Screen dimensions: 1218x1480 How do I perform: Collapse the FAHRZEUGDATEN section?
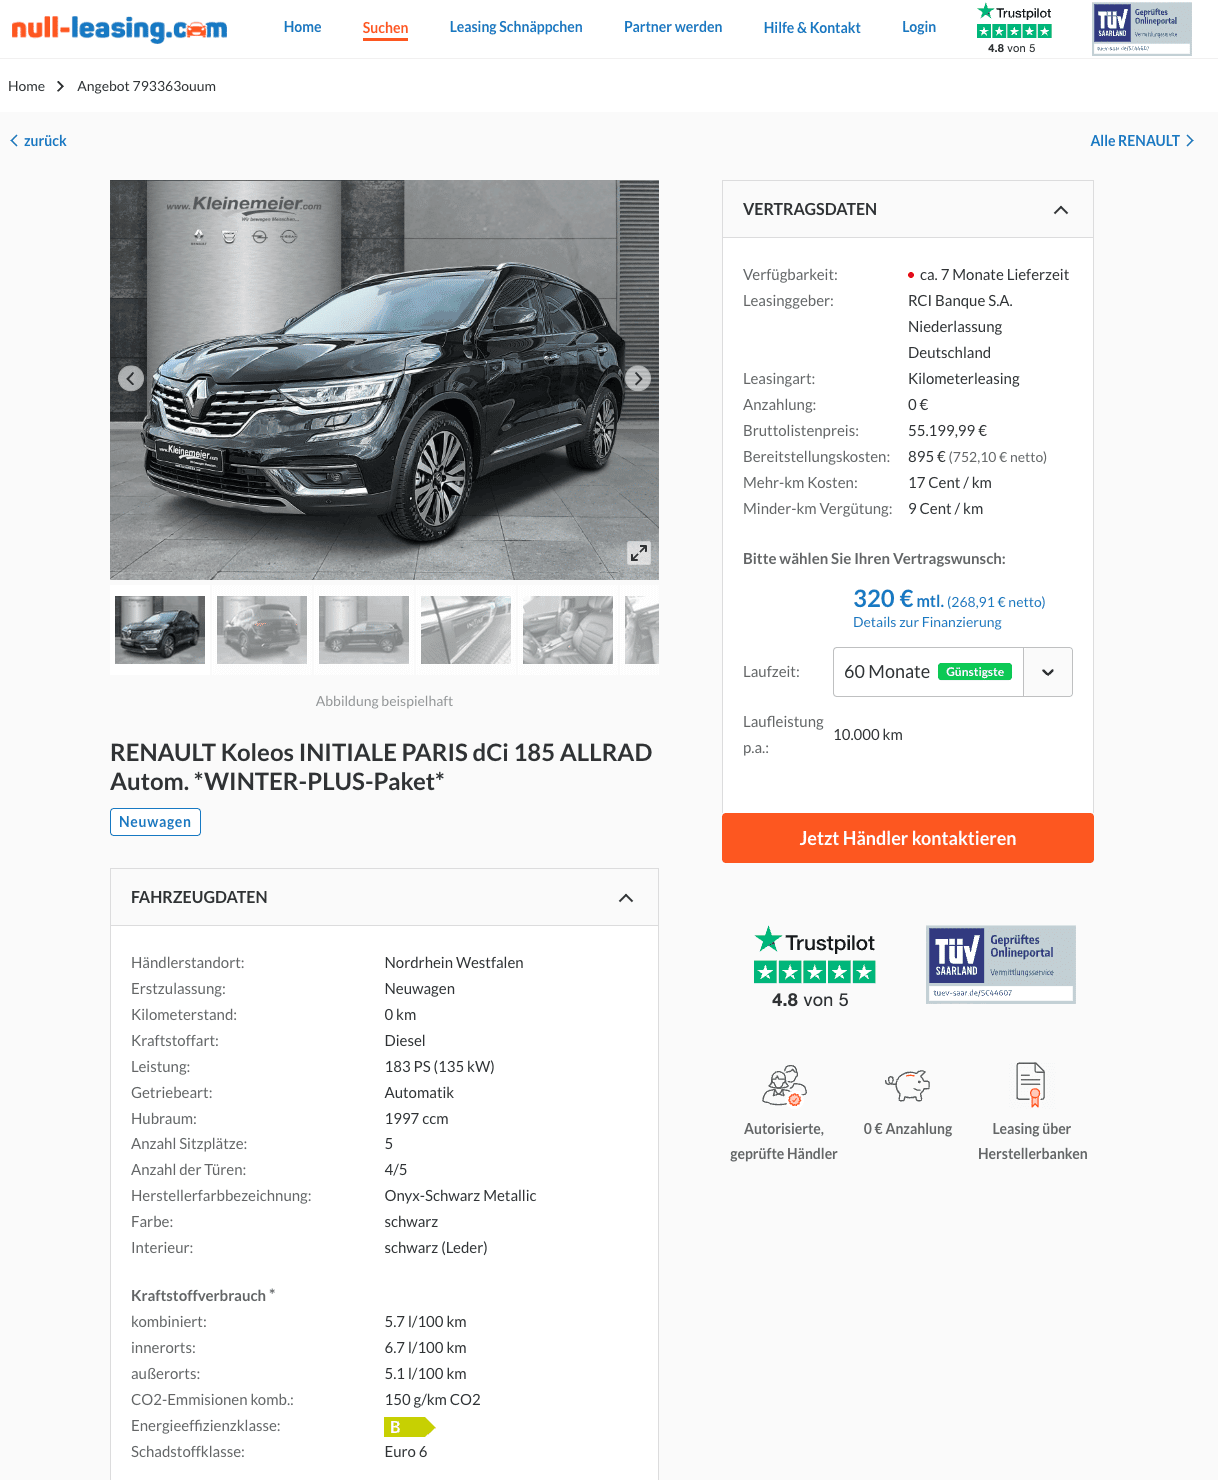(x=626, y=898)
